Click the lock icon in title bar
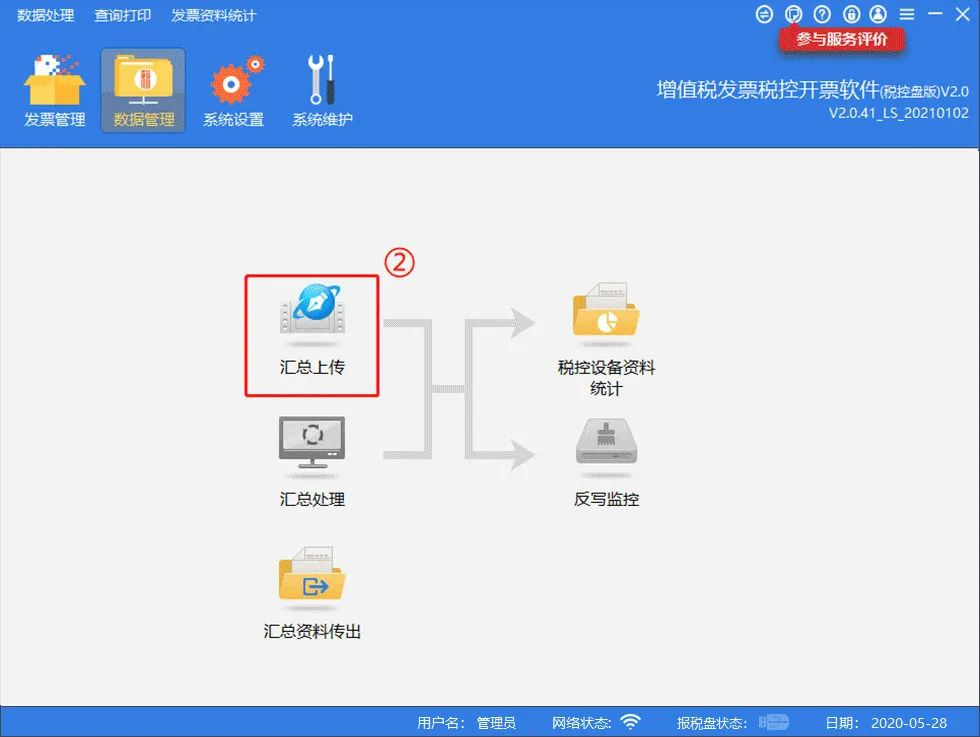The width and height of the screenshot is (980, 737). [851, 14]
